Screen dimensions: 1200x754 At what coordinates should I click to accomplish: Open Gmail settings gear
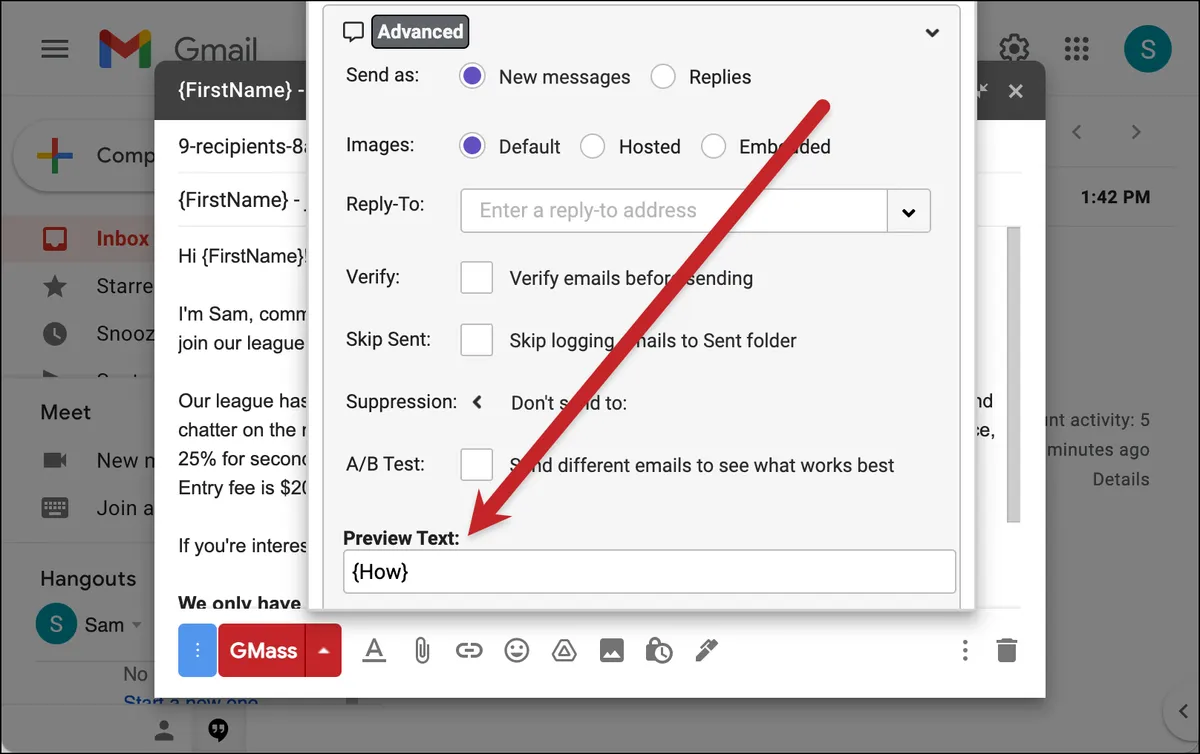tap(1015, 48)
